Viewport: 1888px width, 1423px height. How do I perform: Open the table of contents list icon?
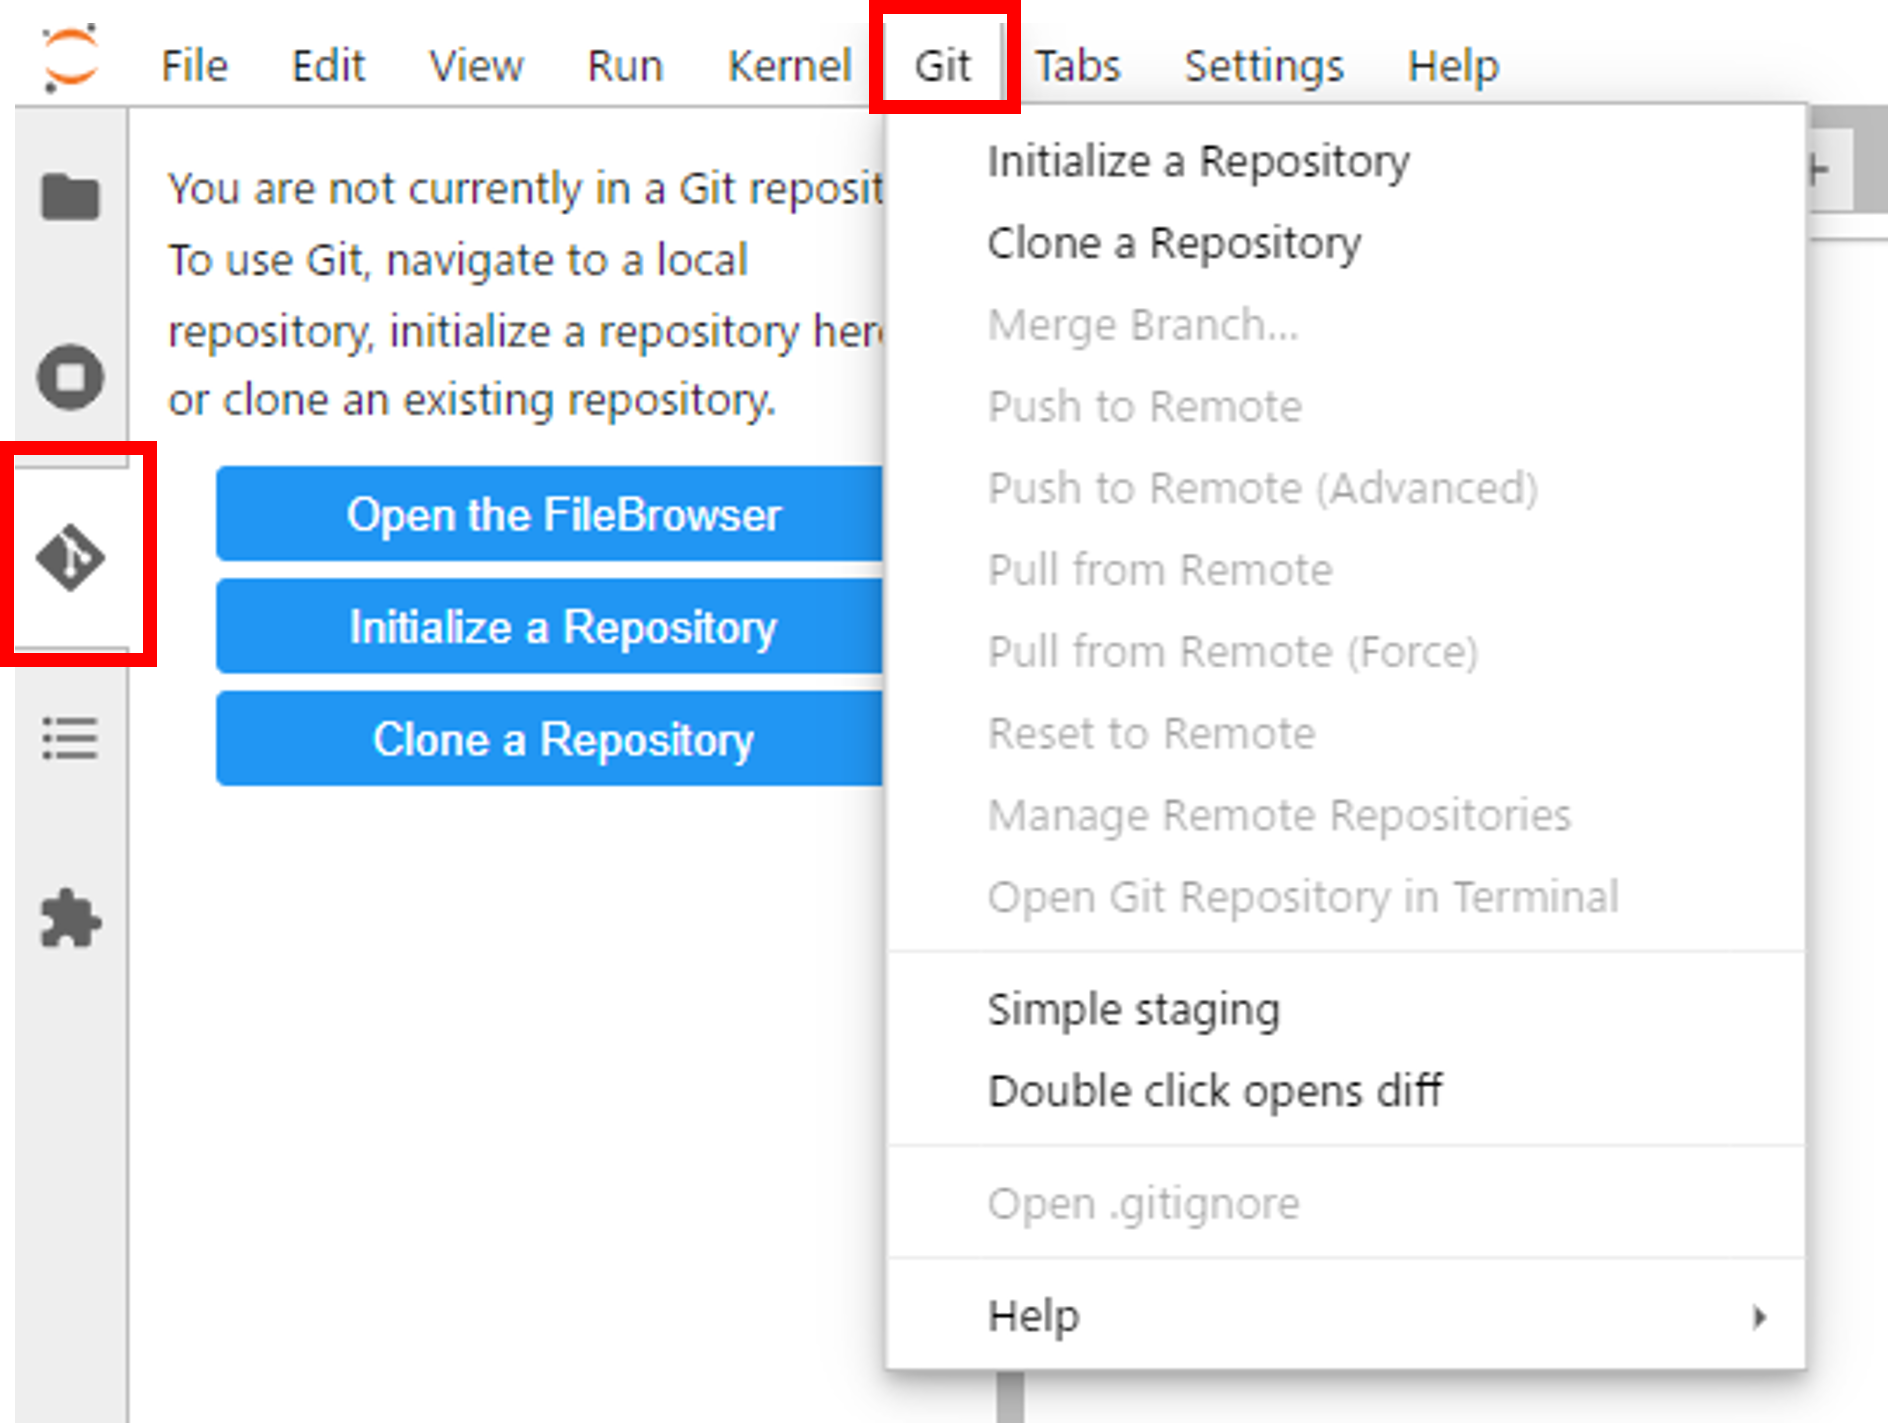click(70, 738)
